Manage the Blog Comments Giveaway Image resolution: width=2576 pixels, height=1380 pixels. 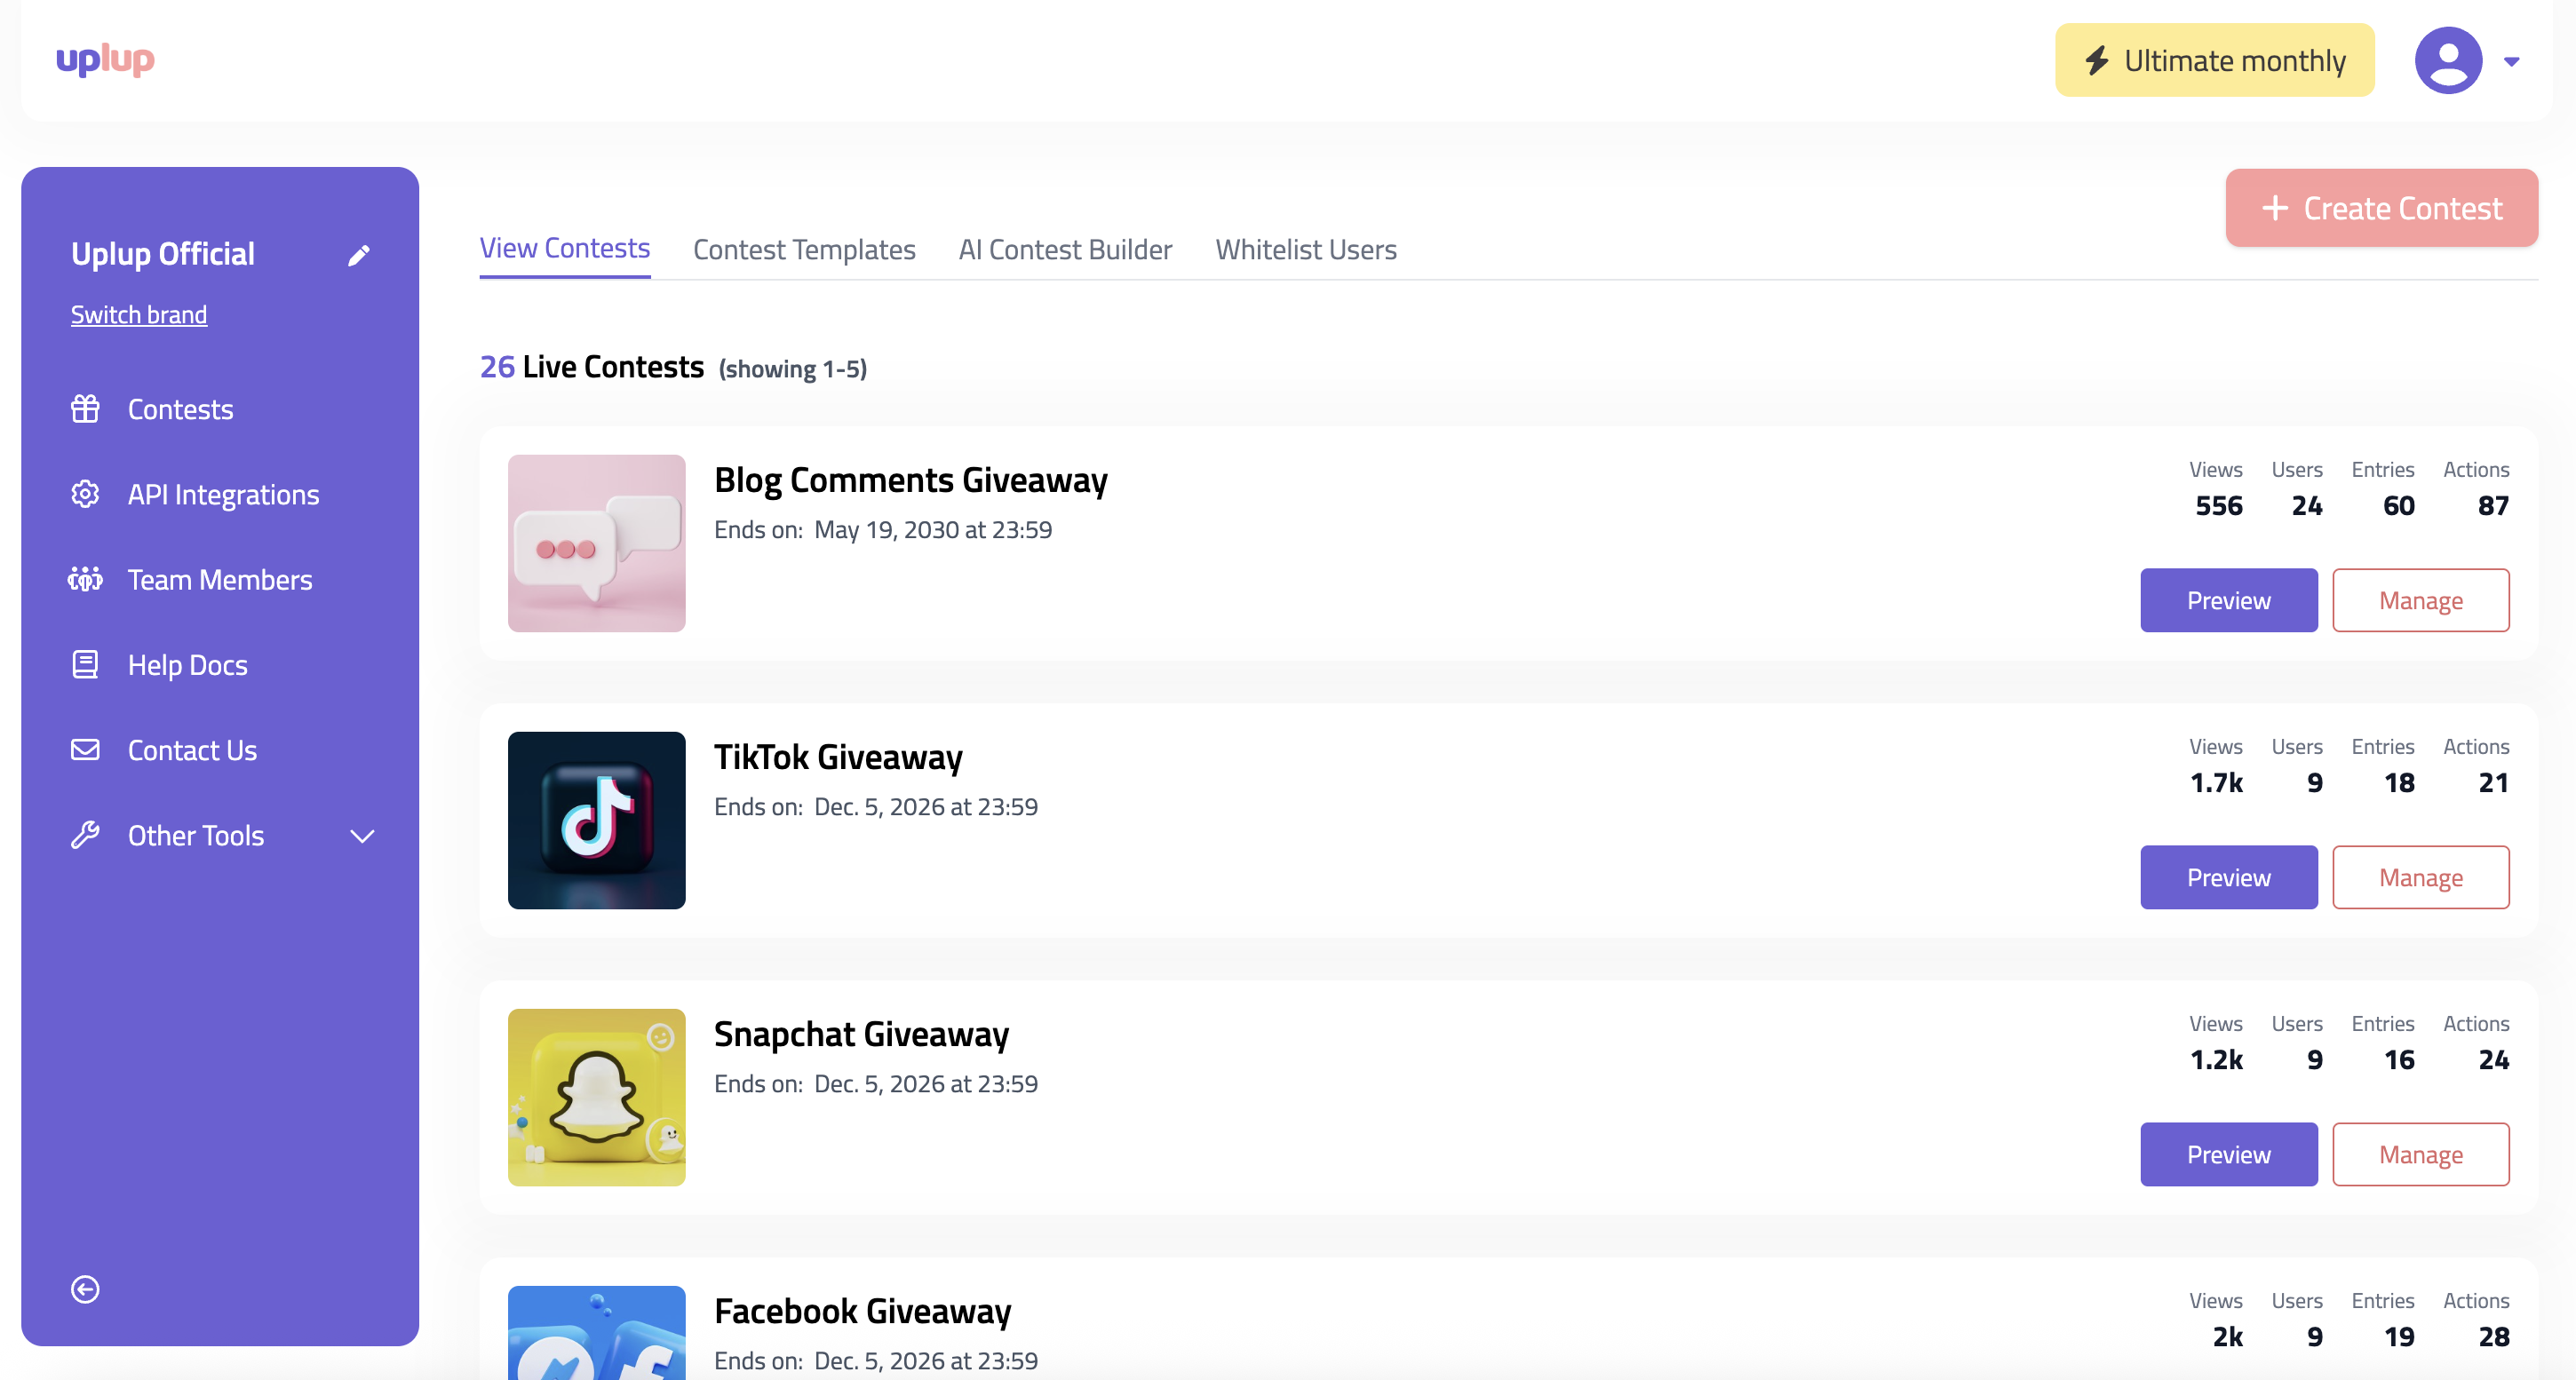tap(2420, 600)
